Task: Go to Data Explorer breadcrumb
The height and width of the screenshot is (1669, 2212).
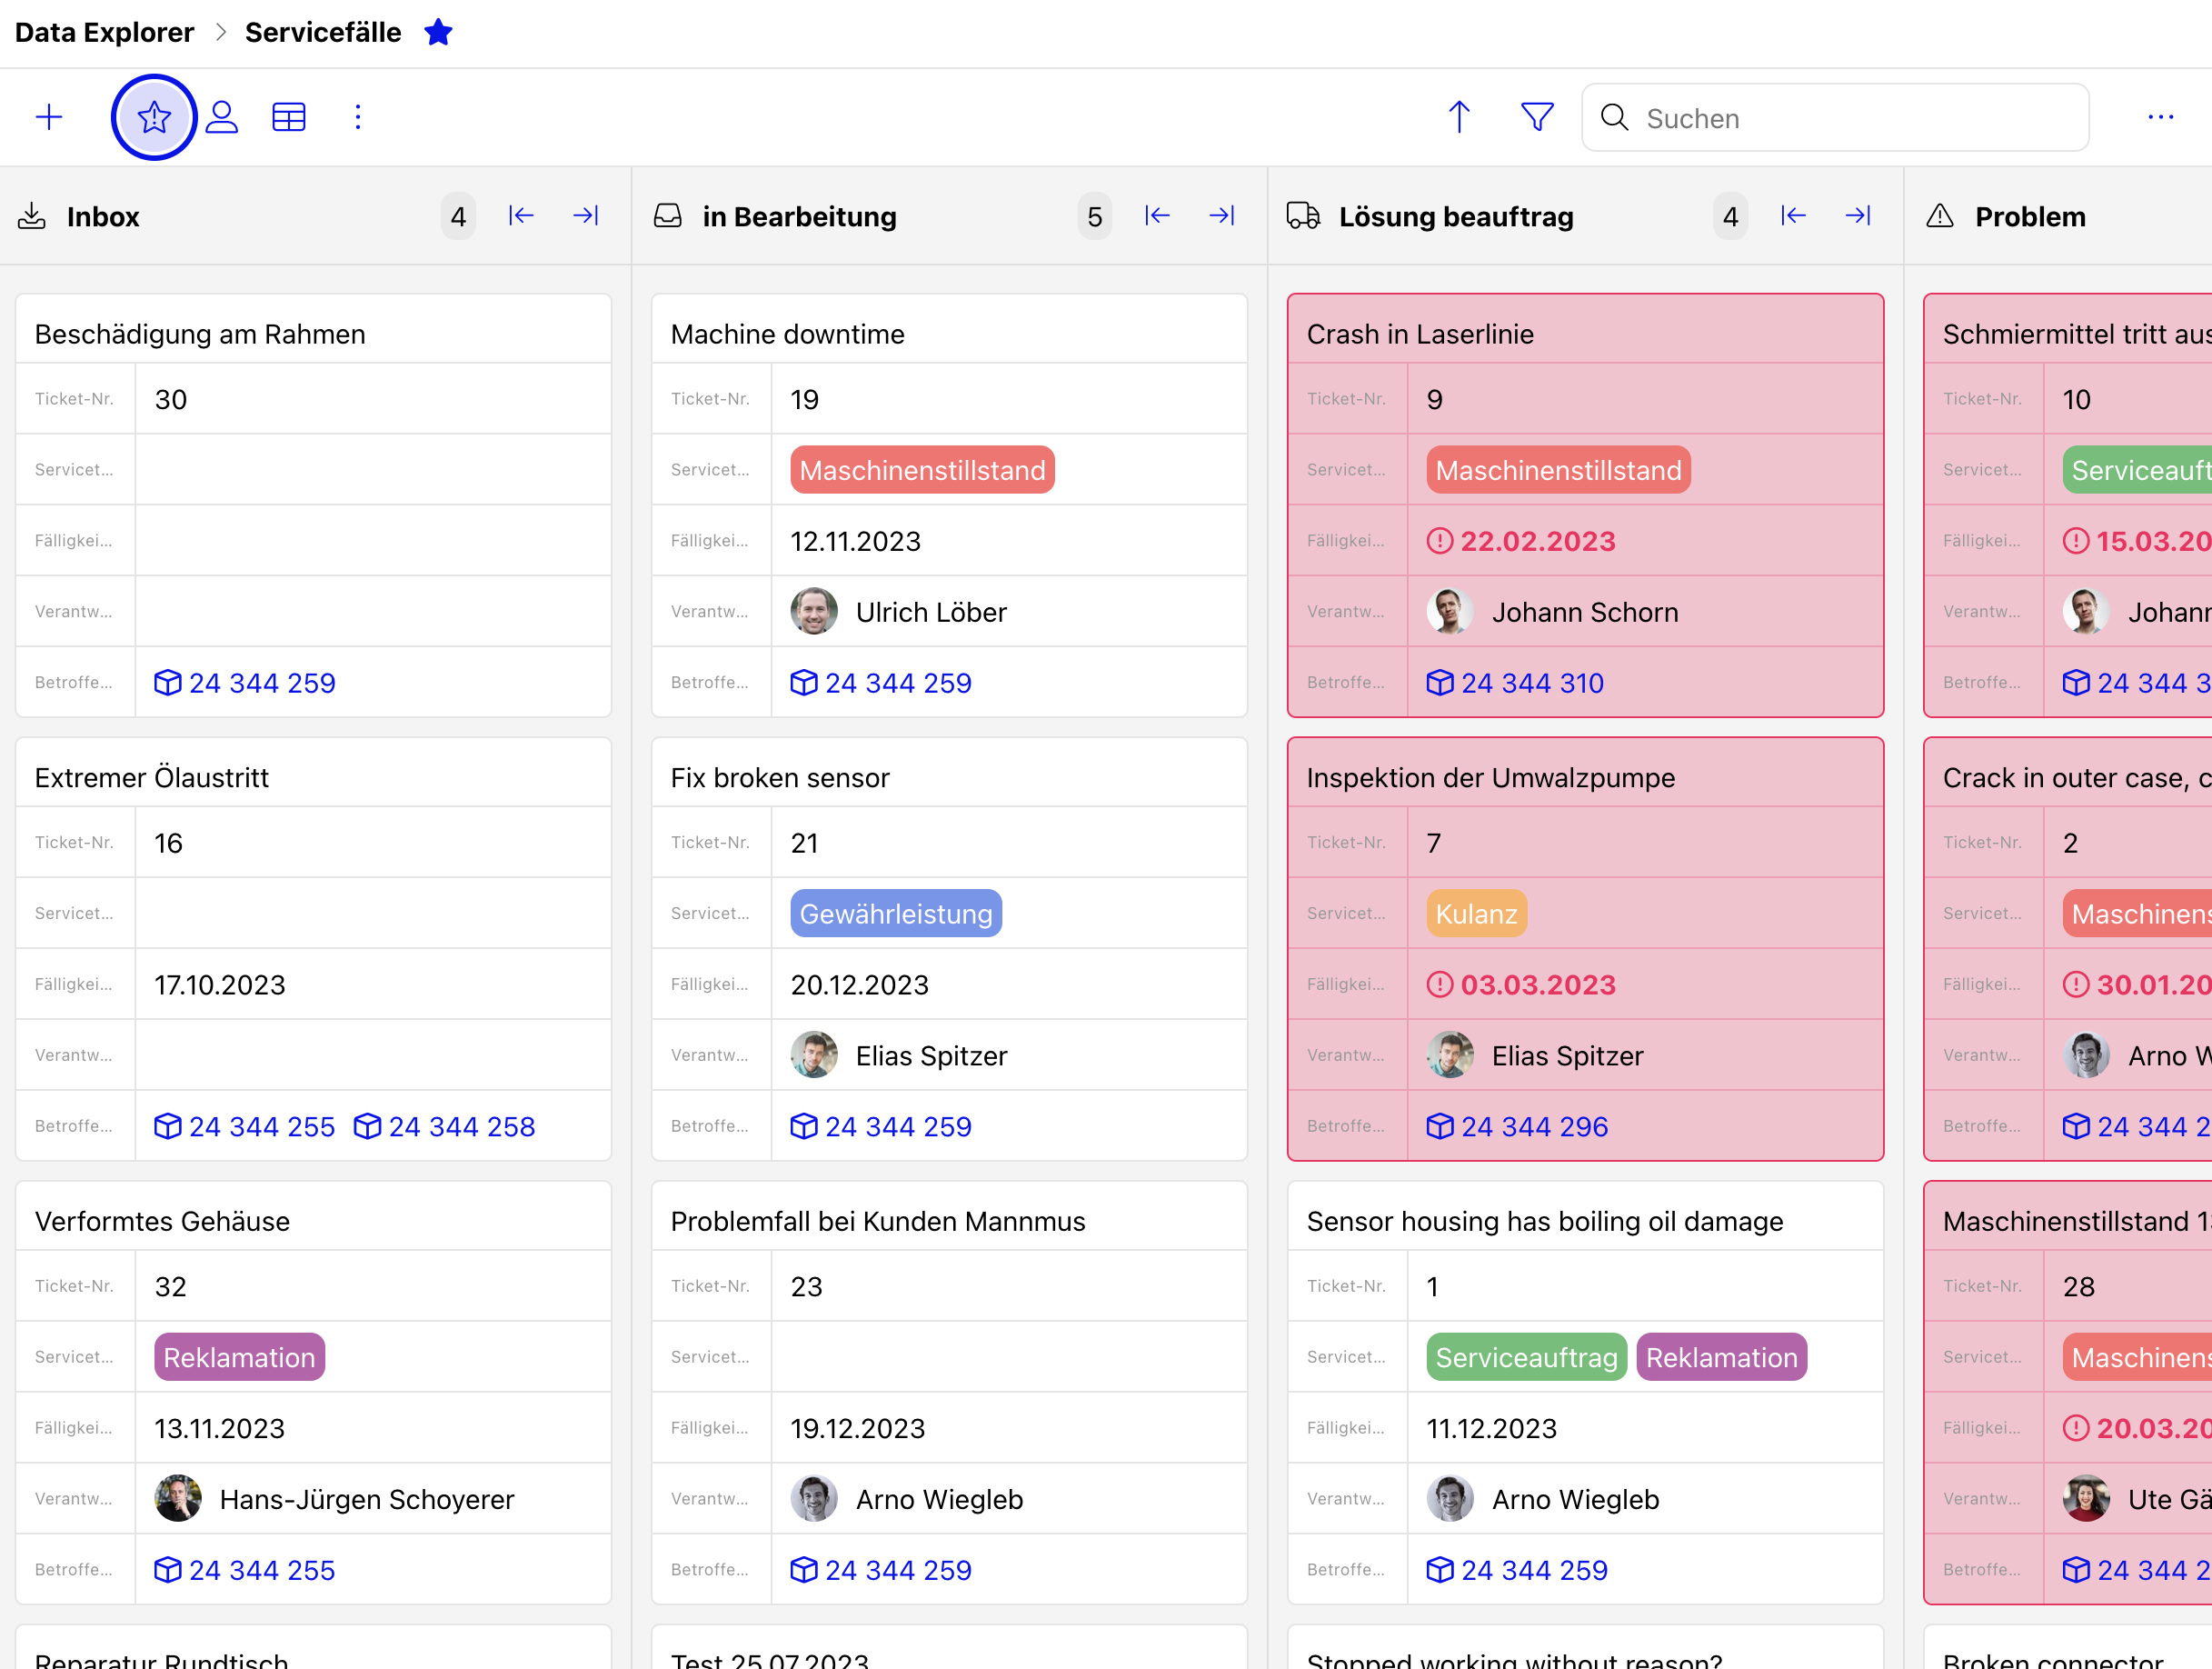Action: coord(104,32)
